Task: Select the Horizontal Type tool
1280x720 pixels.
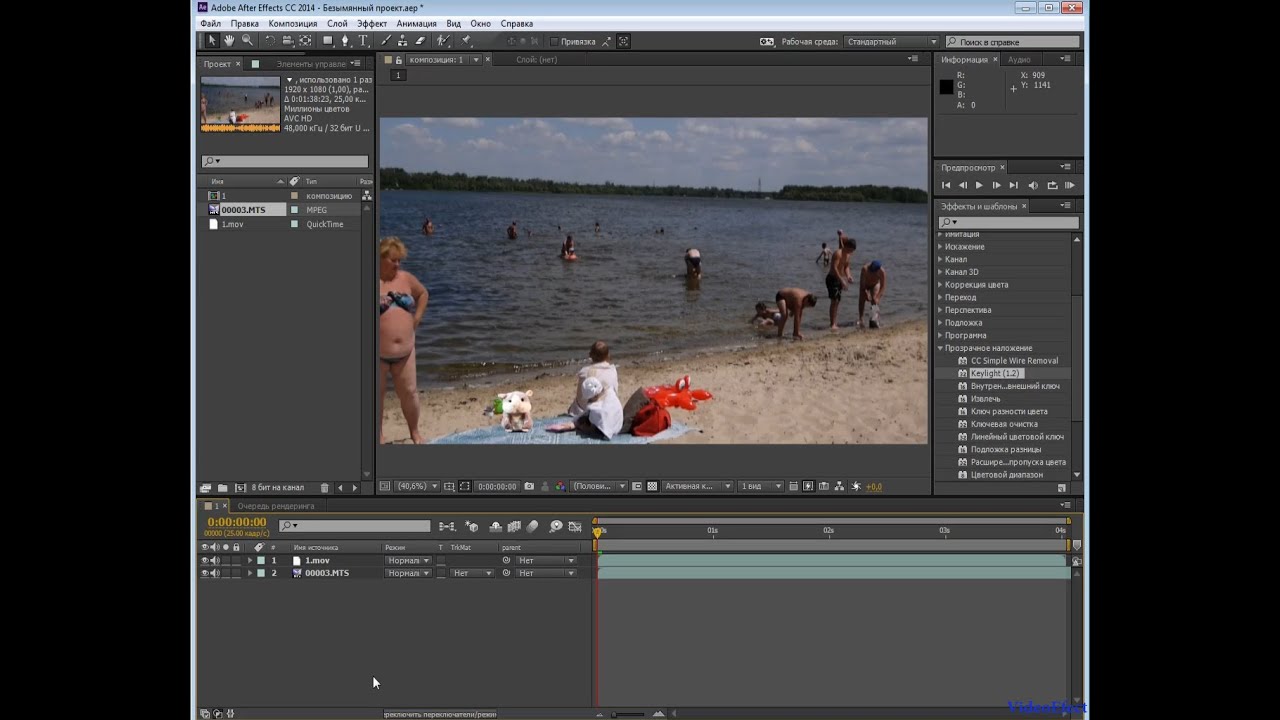Action: [362, 41]
